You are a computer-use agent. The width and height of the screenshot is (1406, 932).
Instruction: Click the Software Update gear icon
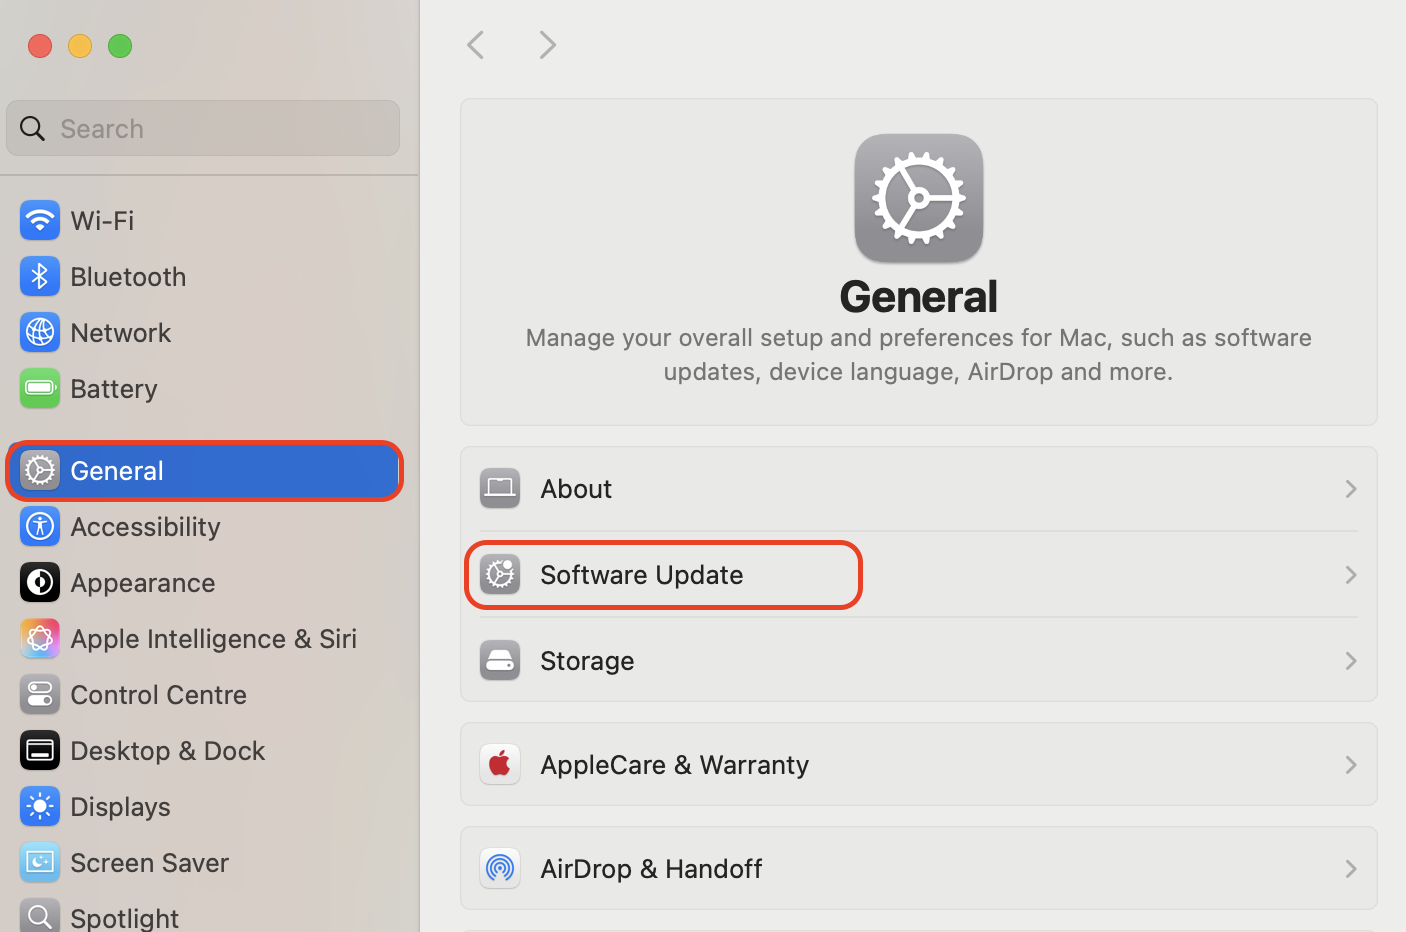click(x=500, y=574)
